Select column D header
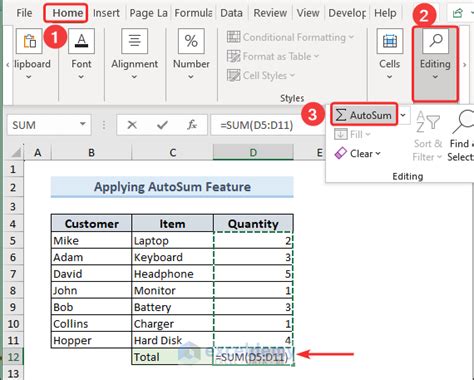The width and height of the screenshot is (474, 380). 253,153
